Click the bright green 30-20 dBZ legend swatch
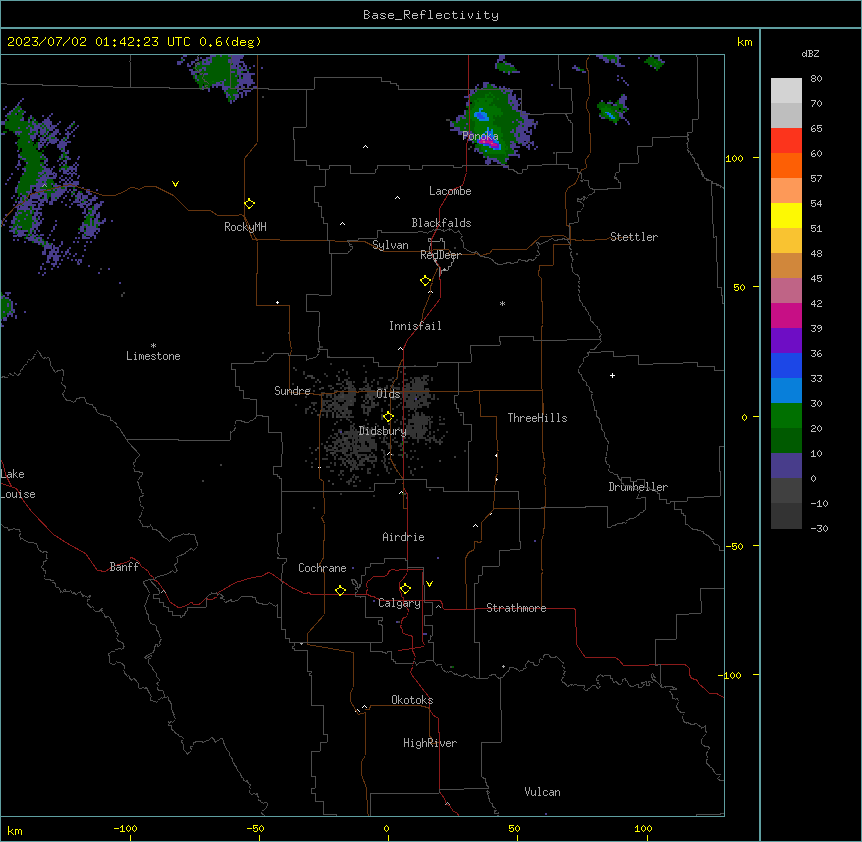Screen dimensions: 862x842 click(786, 416)
